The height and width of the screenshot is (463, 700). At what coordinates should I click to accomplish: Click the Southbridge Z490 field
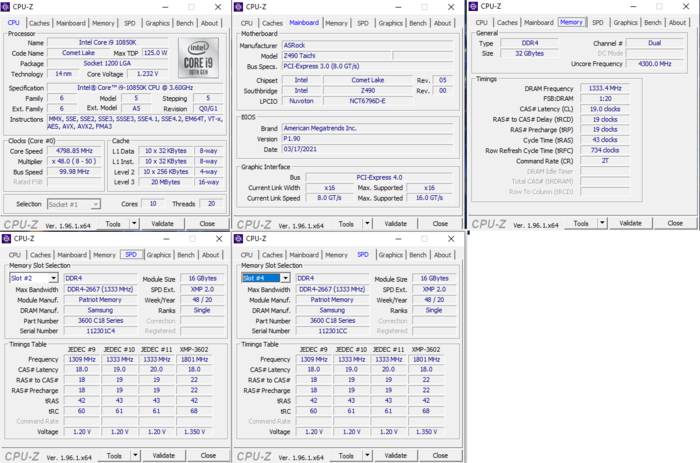click(x=368, y=91)
